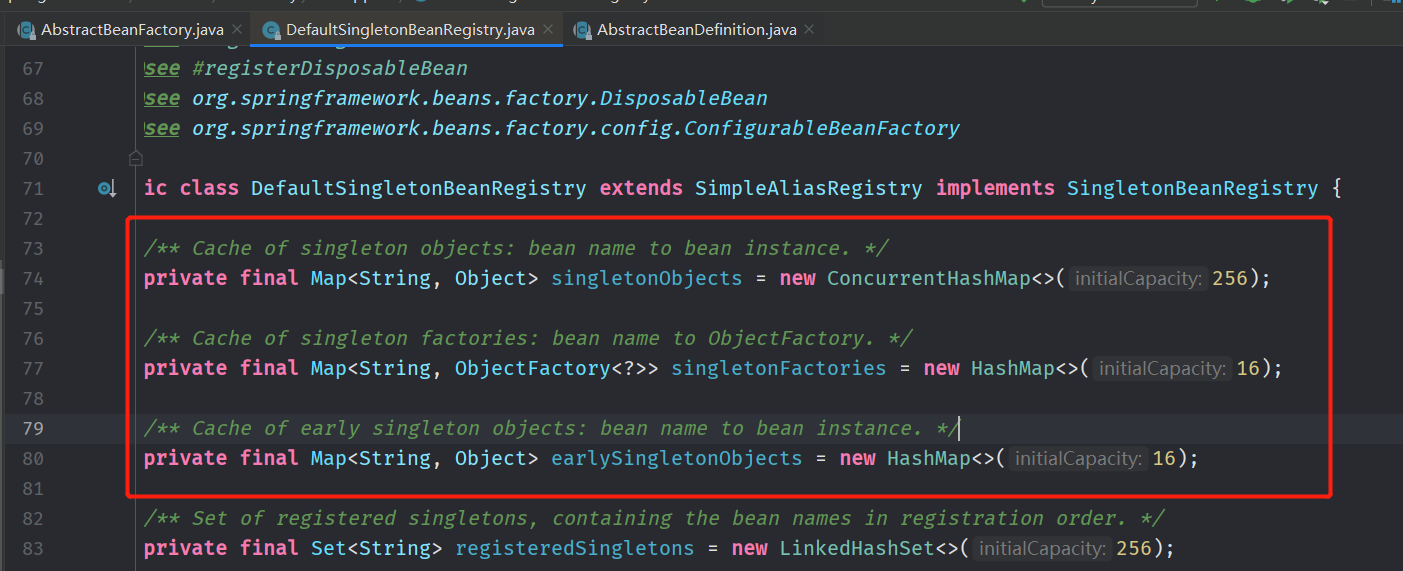The width and height of the screenshot is (1403, 571).
Task: Click line number 74 in the gutter
Action: click(x=32, y=278)
